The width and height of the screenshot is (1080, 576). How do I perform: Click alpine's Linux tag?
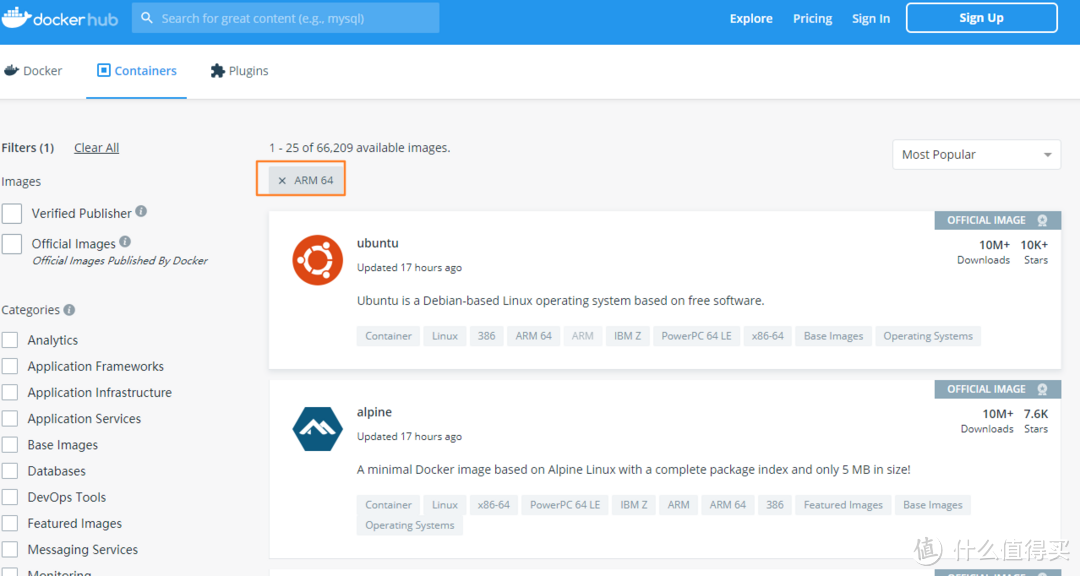[445, 505]
